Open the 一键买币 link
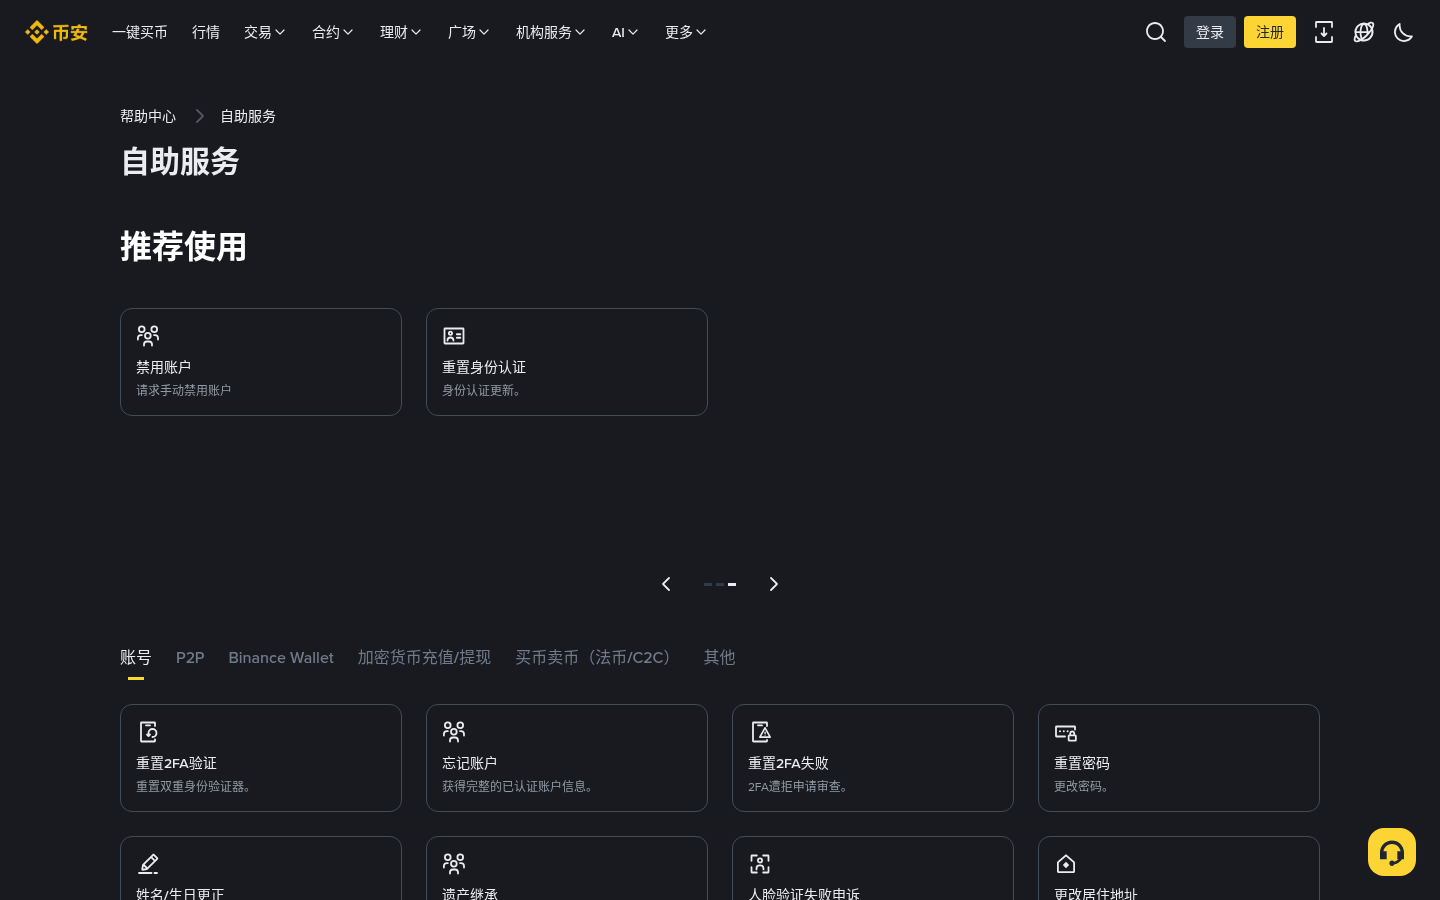Image resolution: width=1440 pixels, height=900 pixels. [x=140, y=32]
